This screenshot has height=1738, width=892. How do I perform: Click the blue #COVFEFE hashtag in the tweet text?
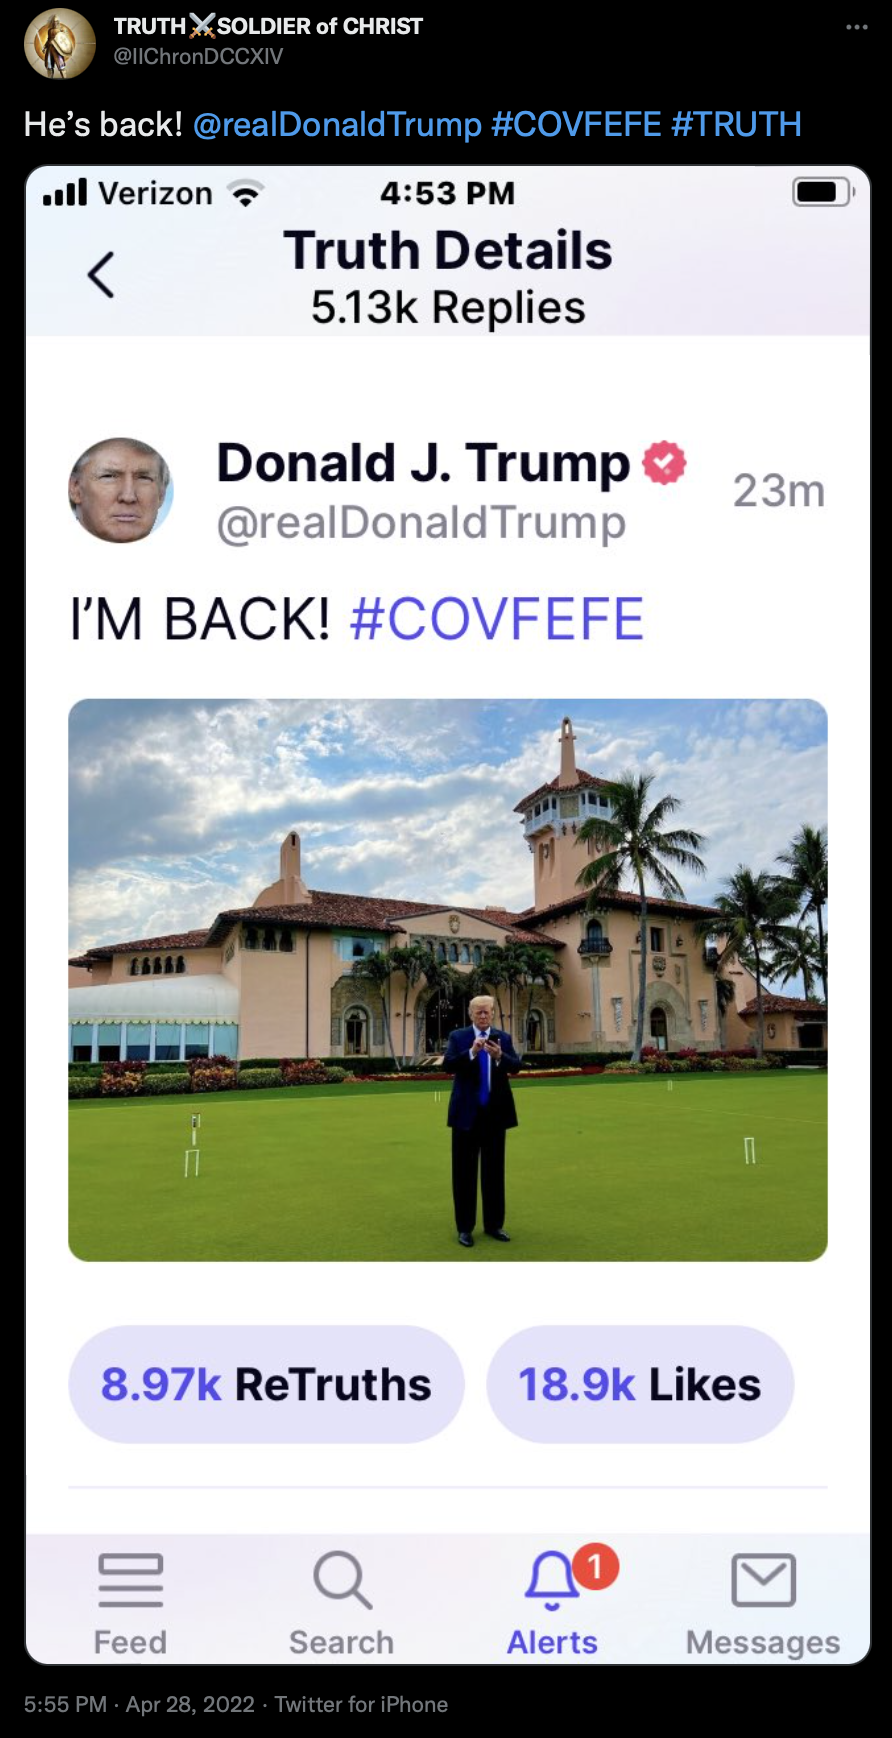(x=576, y=124)
